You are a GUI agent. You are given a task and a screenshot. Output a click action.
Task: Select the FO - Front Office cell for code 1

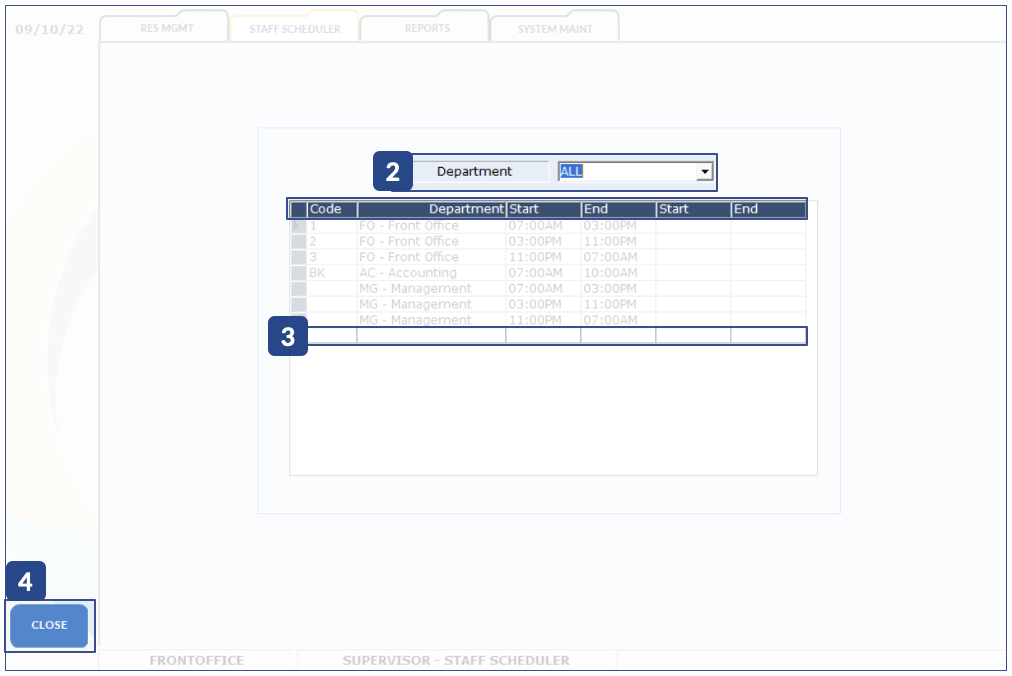pyautogui.click(x=431, y=226)
